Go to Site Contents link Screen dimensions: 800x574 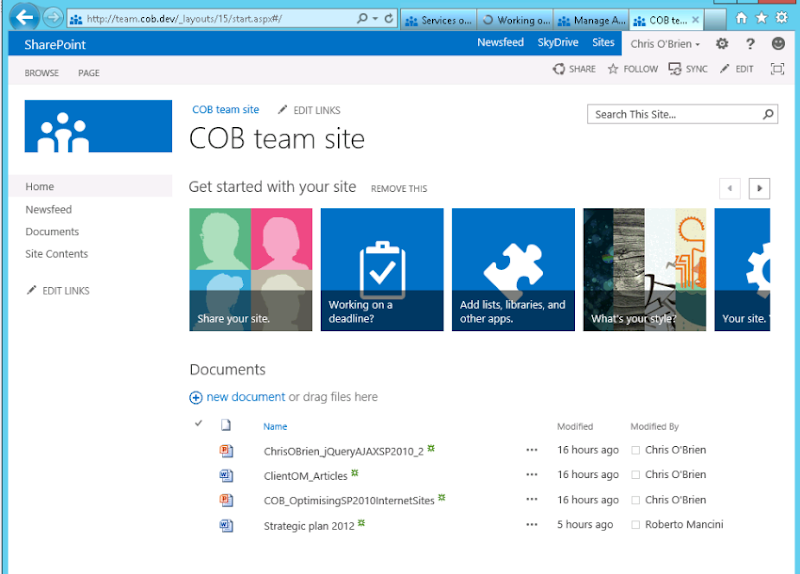[57, 254]
